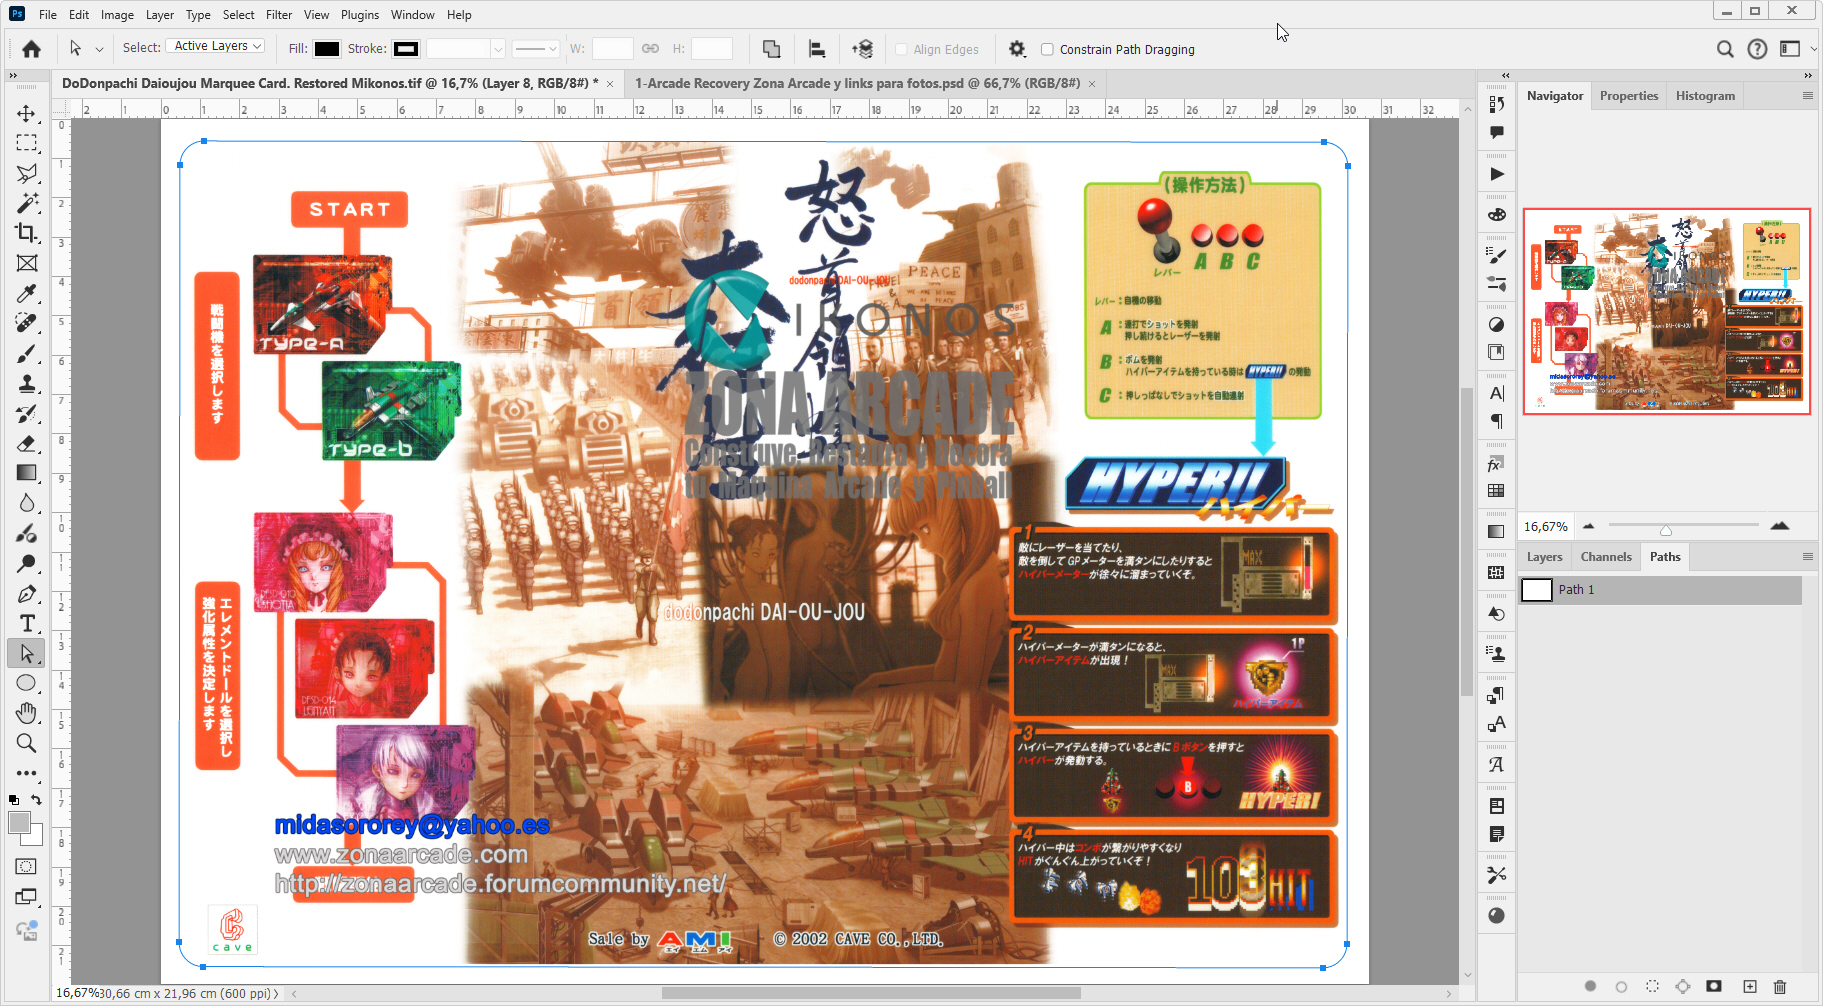The height and width of the screenshot is (1006, 1823).
Task: Add a mask from path
Action: 1714,986
